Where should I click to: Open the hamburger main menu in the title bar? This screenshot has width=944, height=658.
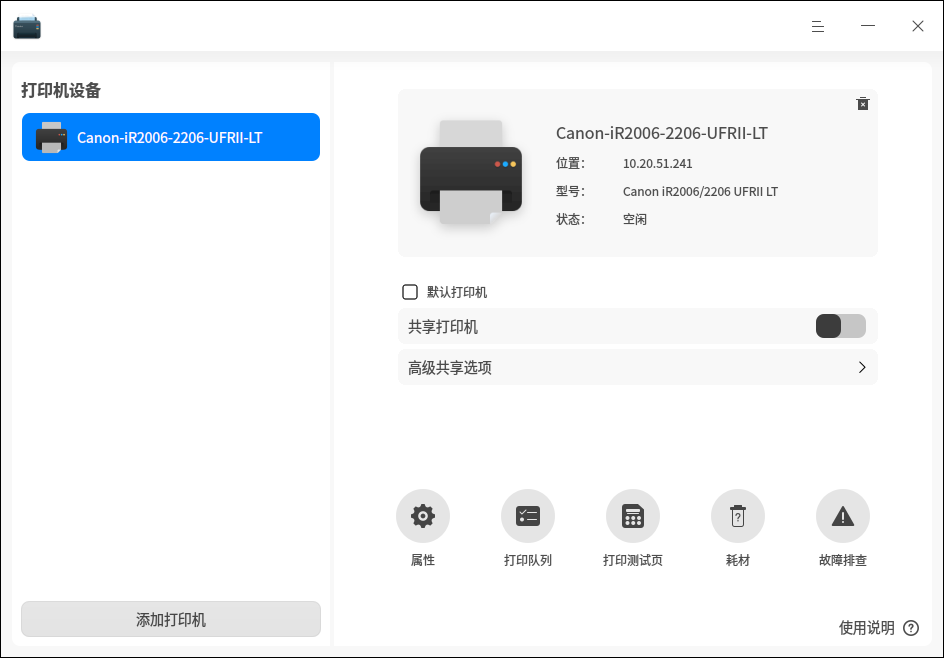tap(818, 26)
